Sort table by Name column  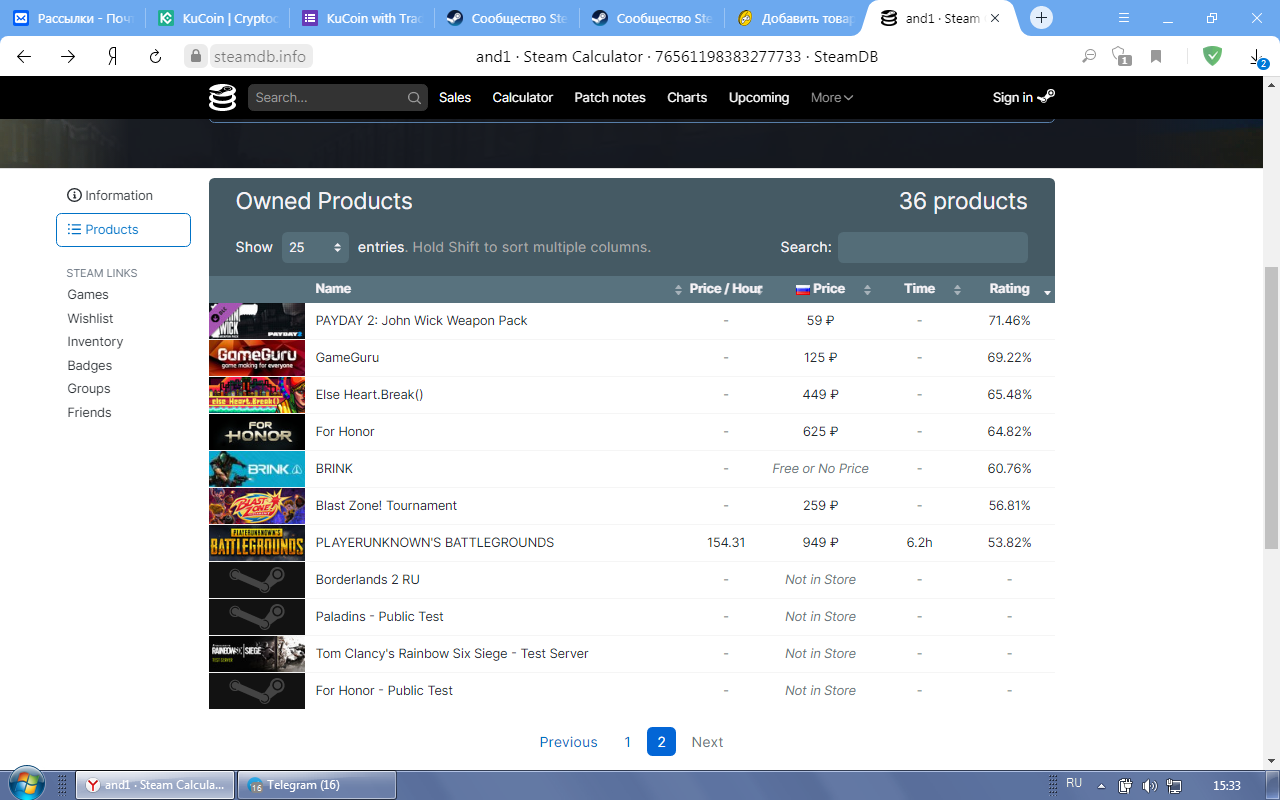coord(497,289)
